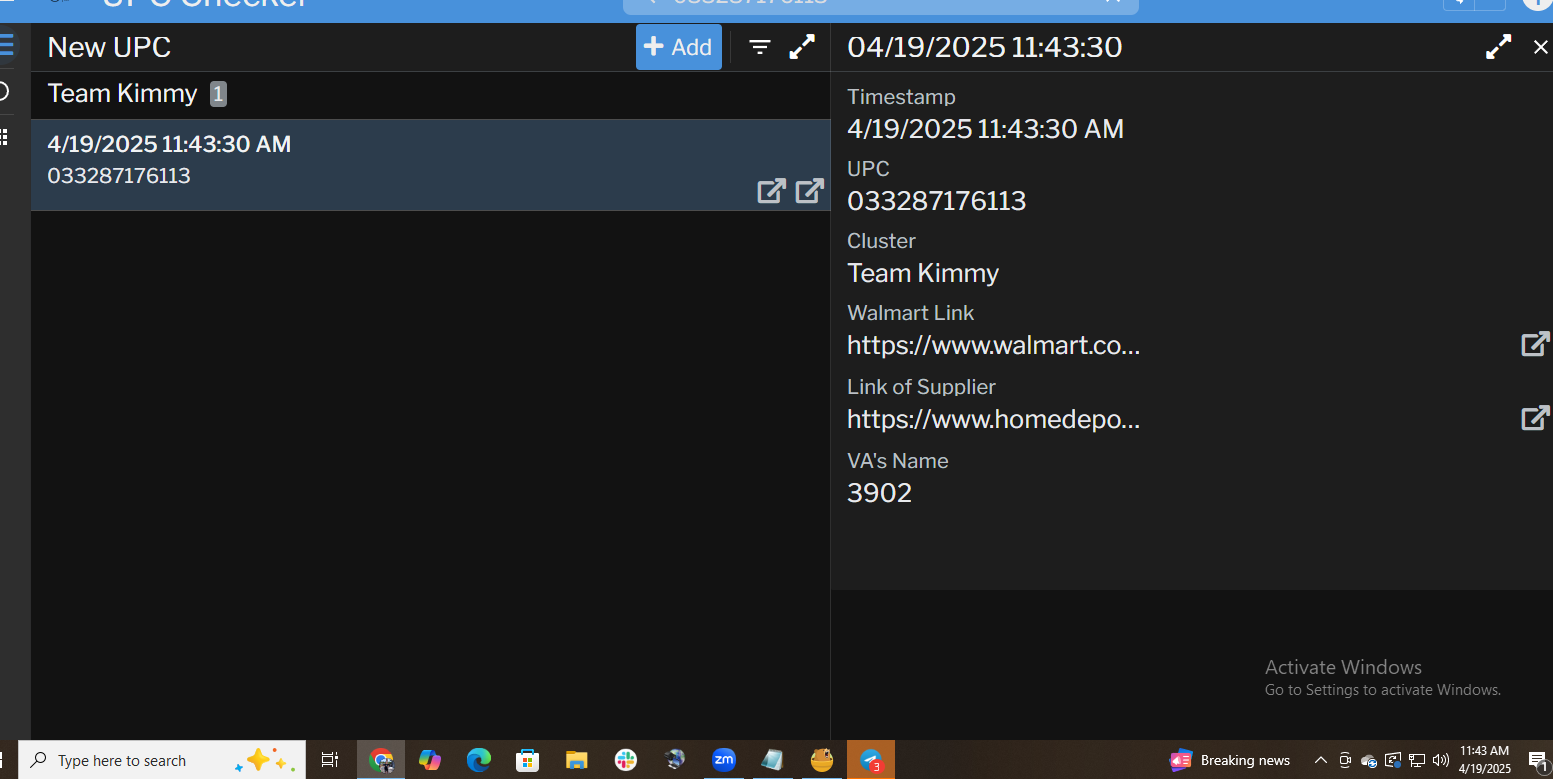Open the grid view icon in sidebar
The height and width of the screenshot is (779, 1553).
[5, 137]
